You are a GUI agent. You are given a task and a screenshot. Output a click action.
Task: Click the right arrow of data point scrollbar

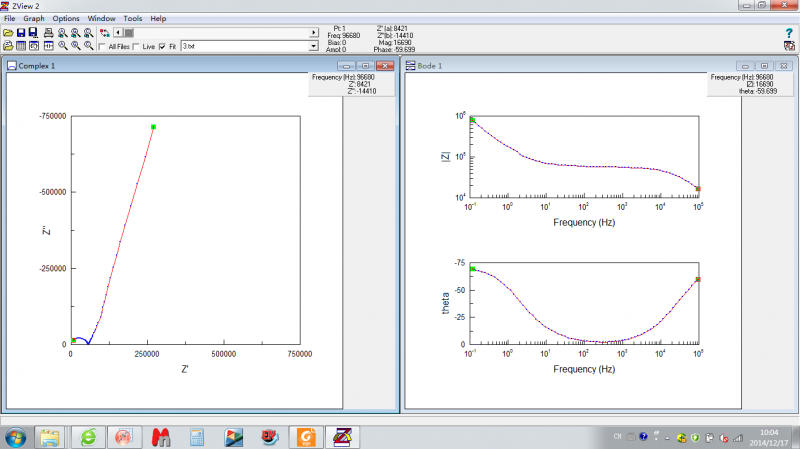(x=314, y=33)
